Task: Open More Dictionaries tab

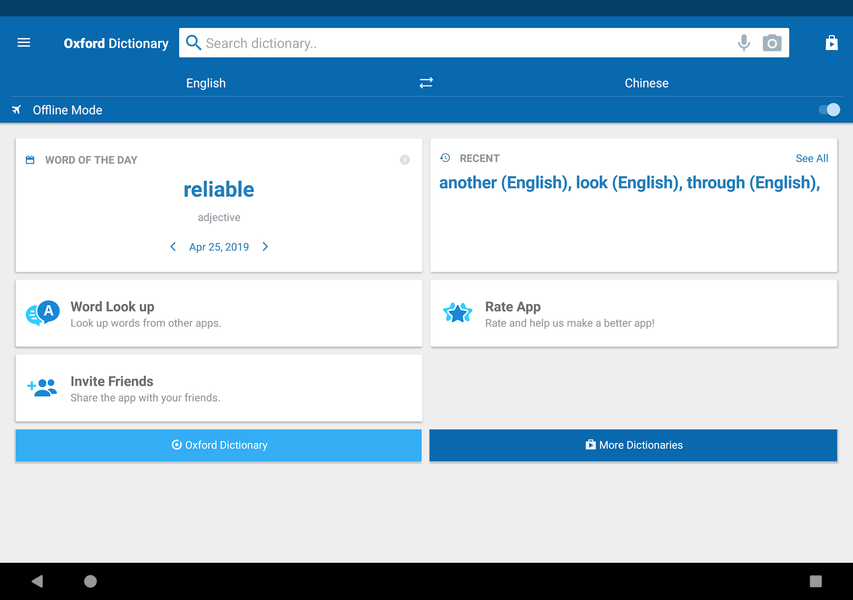Action: point(633,445)
